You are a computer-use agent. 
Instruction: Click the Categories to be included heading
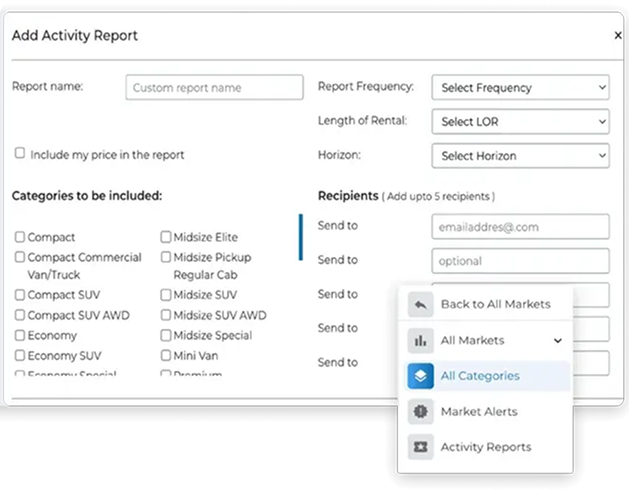pos(87,196)
